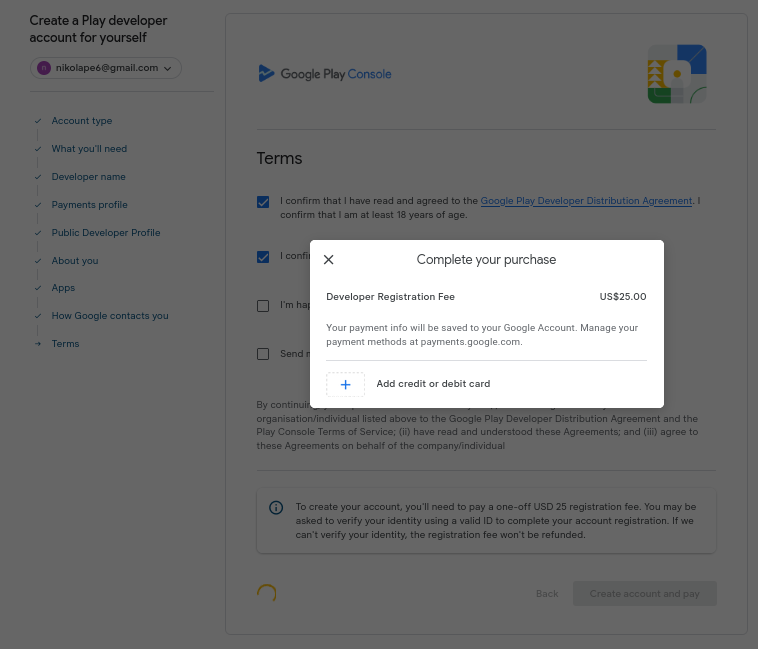Click the Google Play Console logo
The height and width of the screenshot is (649, 758).
pyautogui.click(x=325, y=74)
